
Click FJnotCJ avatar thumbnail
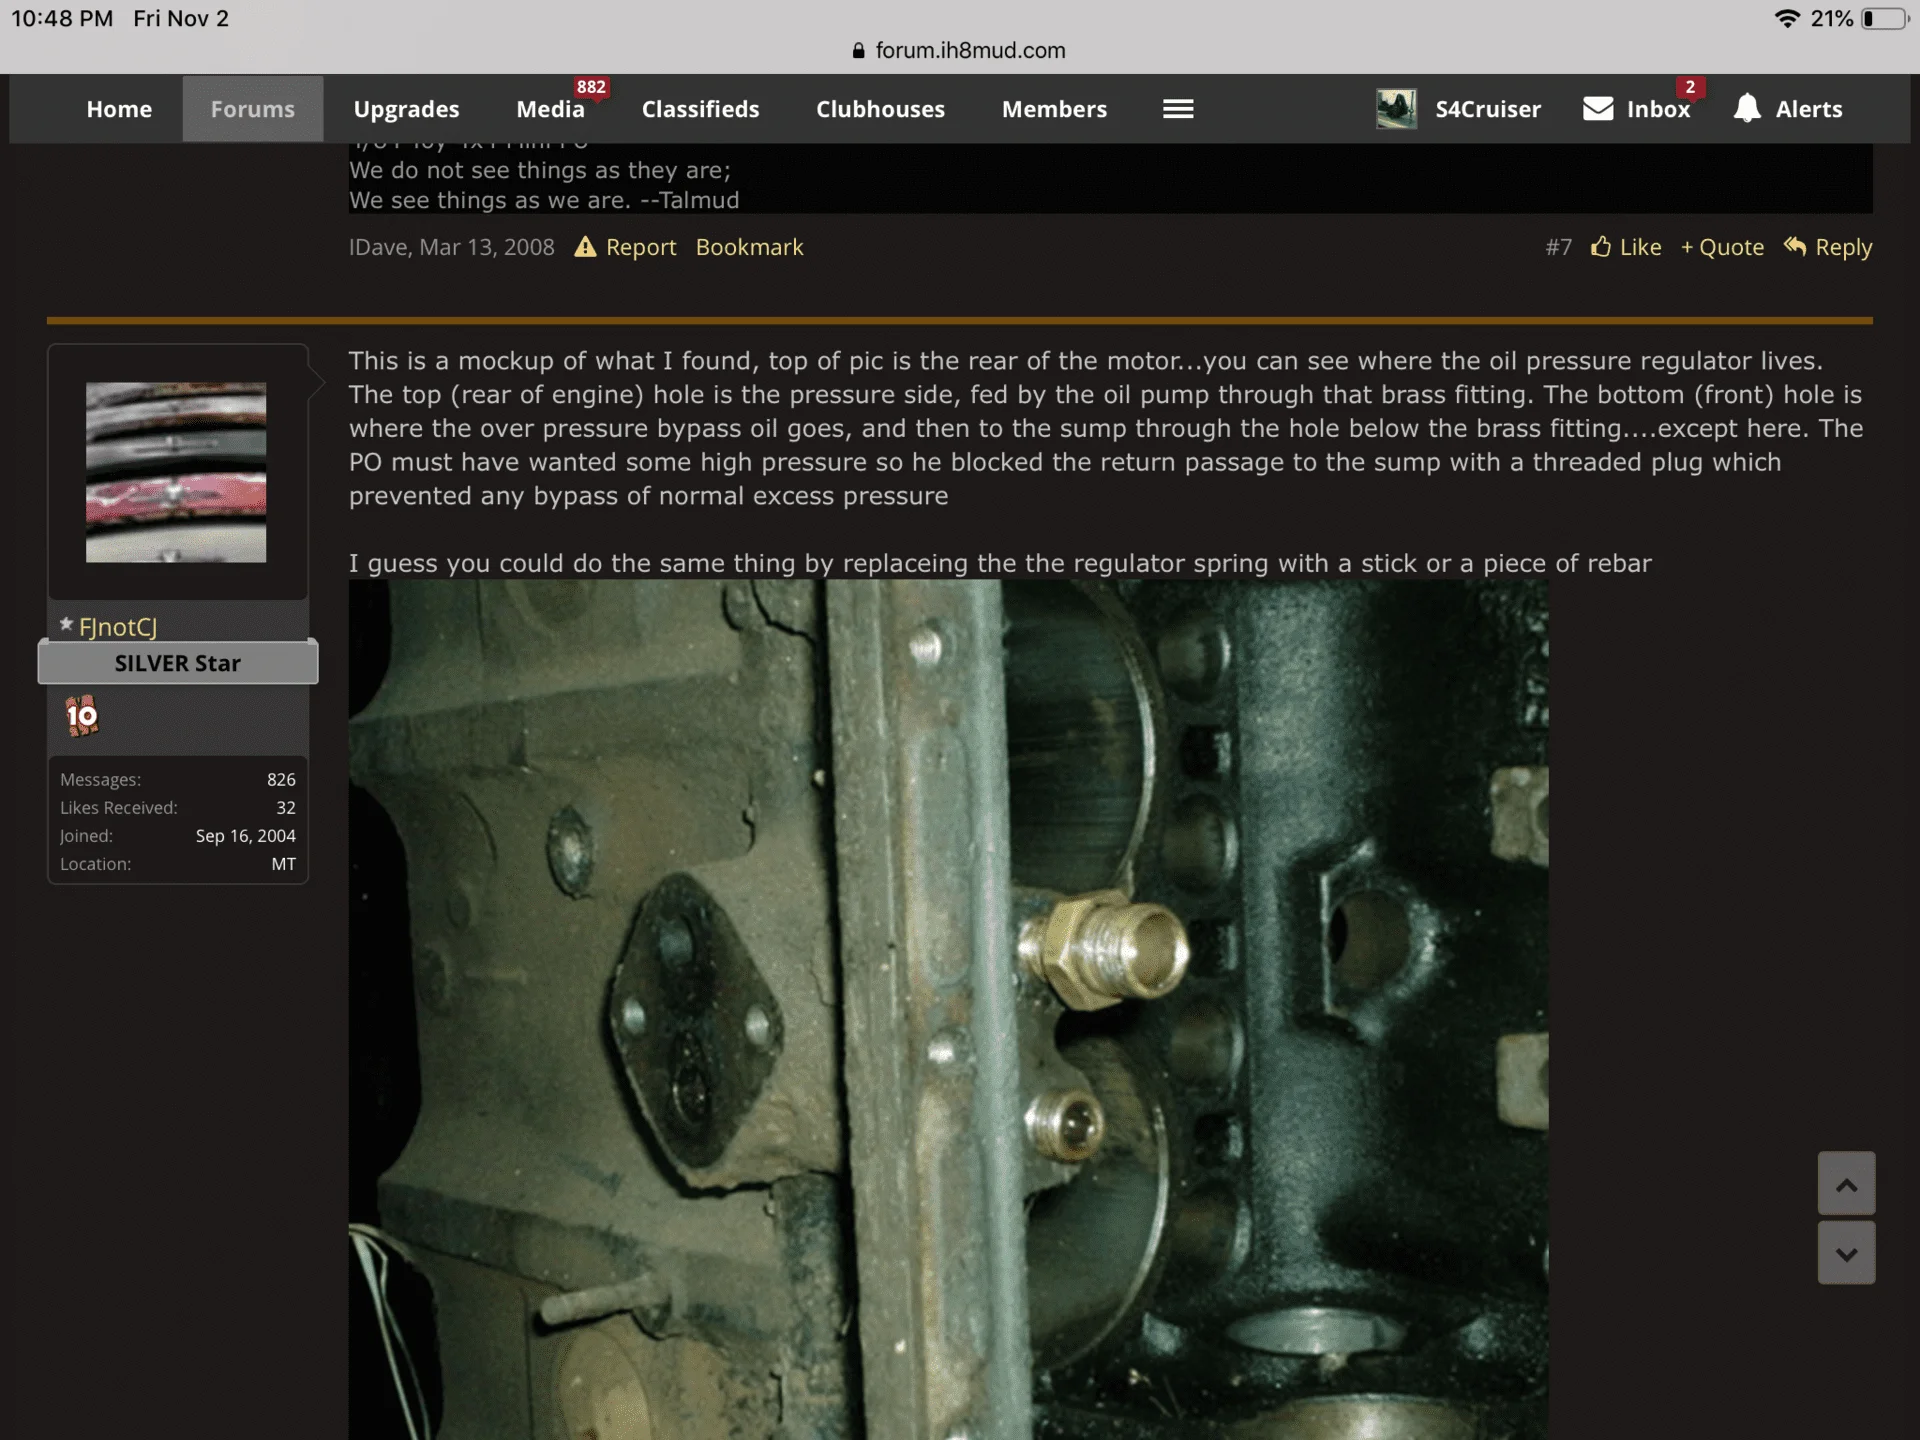[176, 472]
